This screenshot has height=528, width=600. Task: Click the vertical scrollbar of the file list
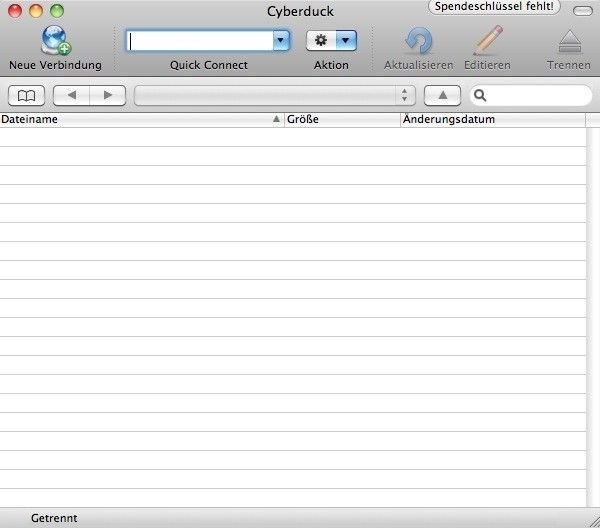pyautogui.click(x=593, y=318)
